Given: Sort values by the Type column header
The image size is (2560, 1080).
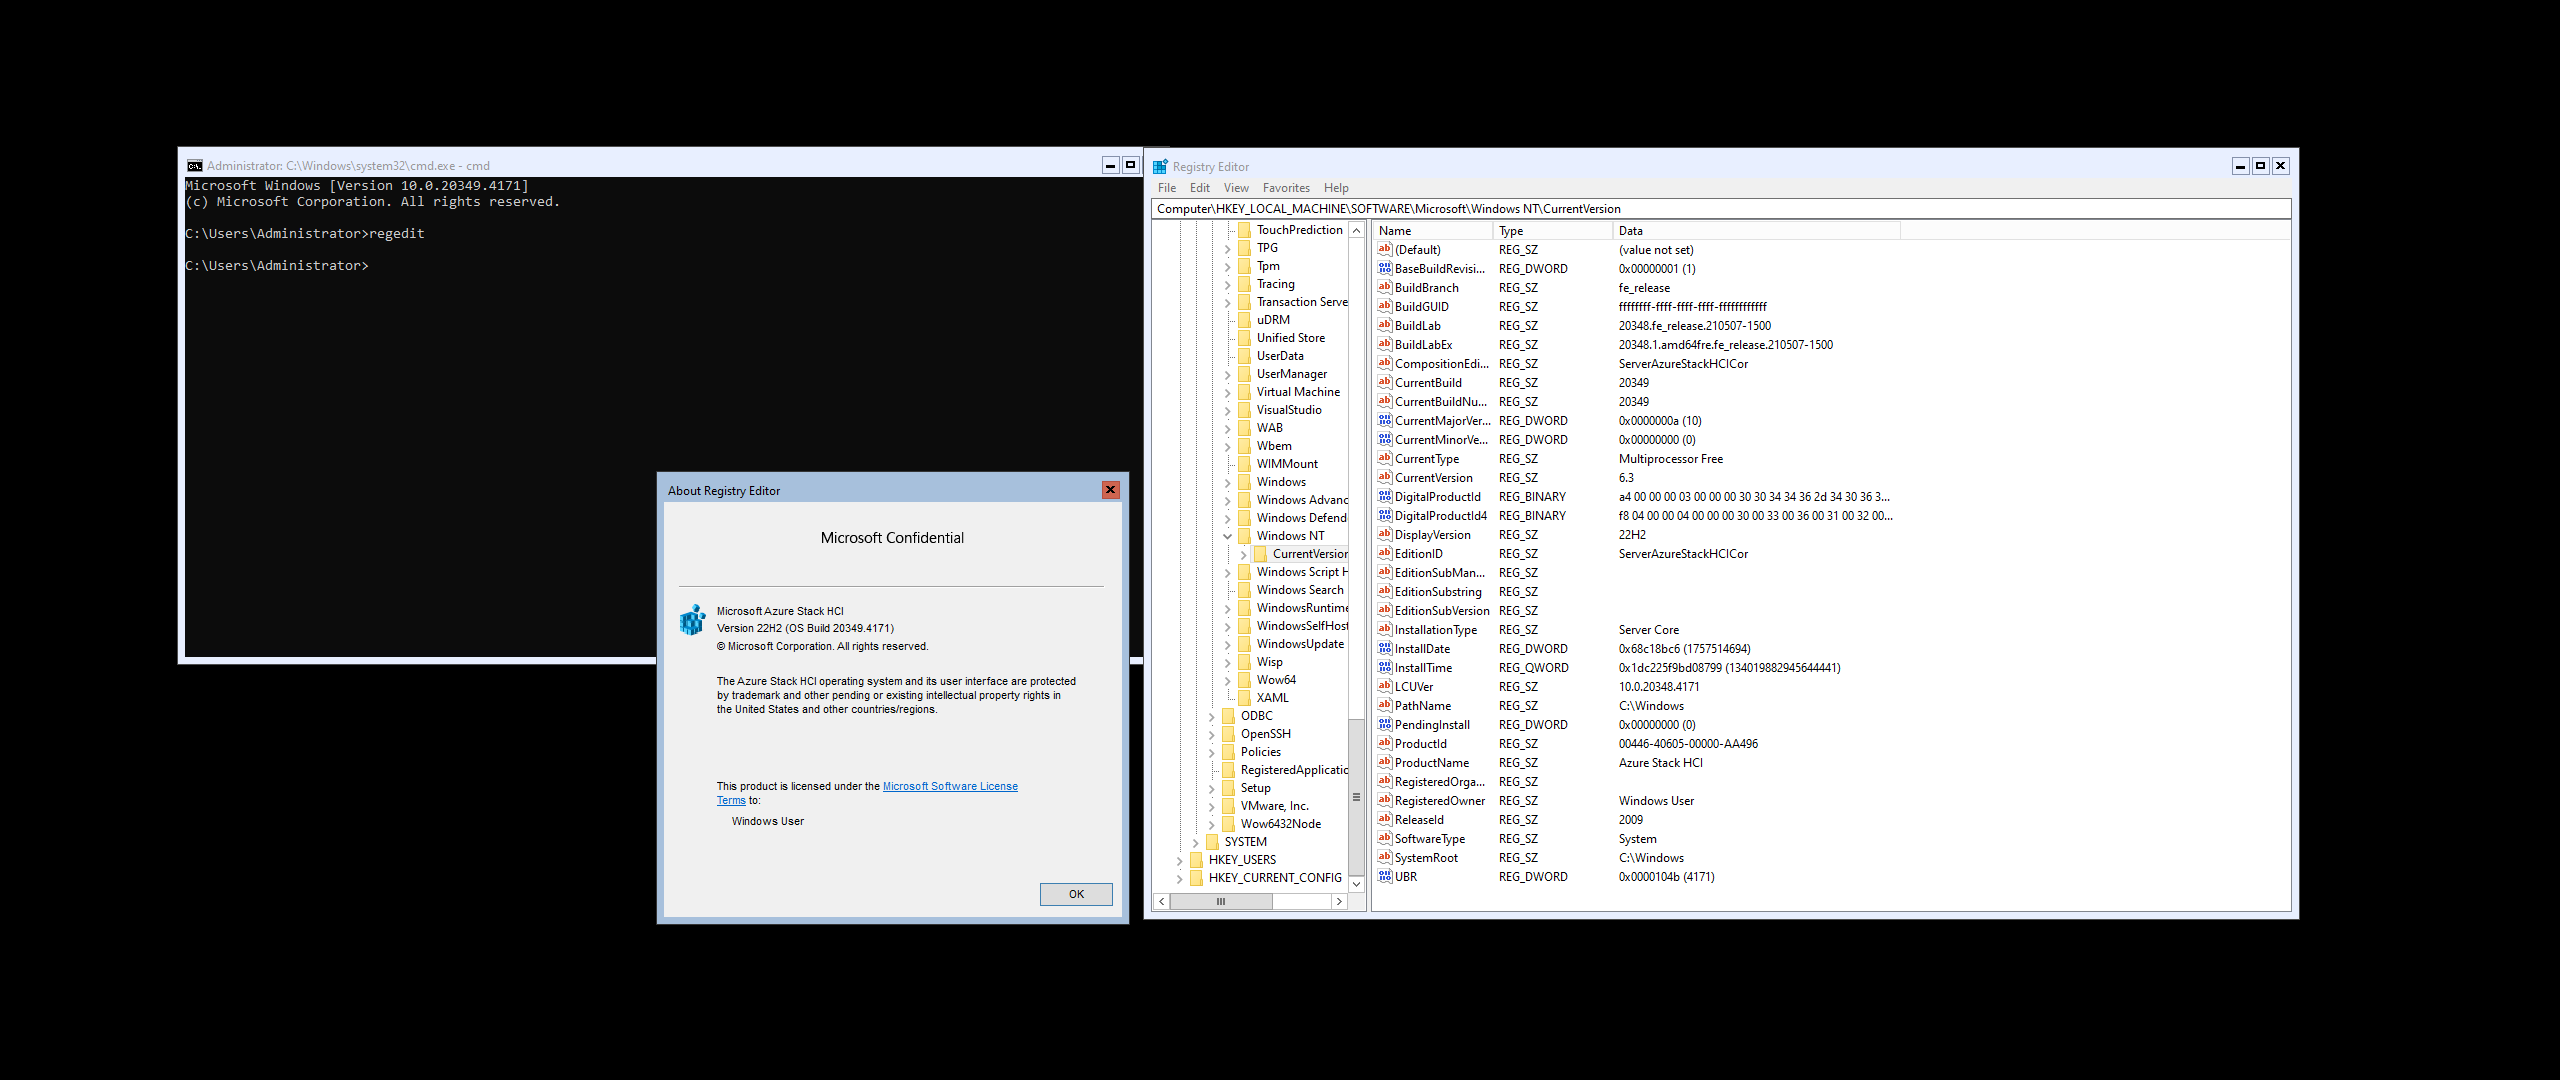Looking at the screenshot, I should [x=1553, y=231].
